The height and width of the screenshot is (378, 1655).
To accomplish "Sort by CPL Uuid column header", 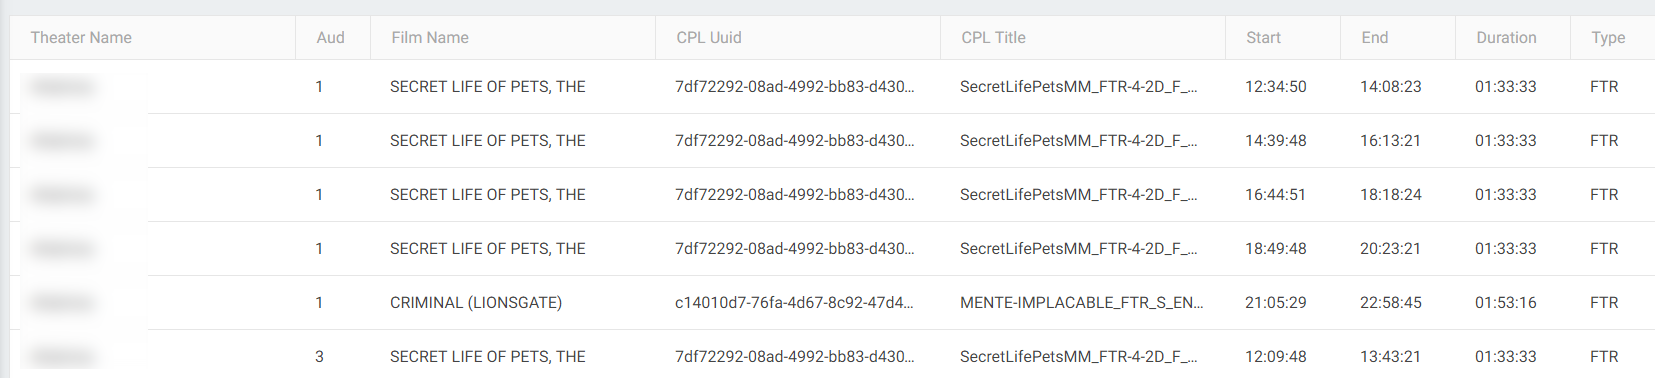I will point(709,38).
